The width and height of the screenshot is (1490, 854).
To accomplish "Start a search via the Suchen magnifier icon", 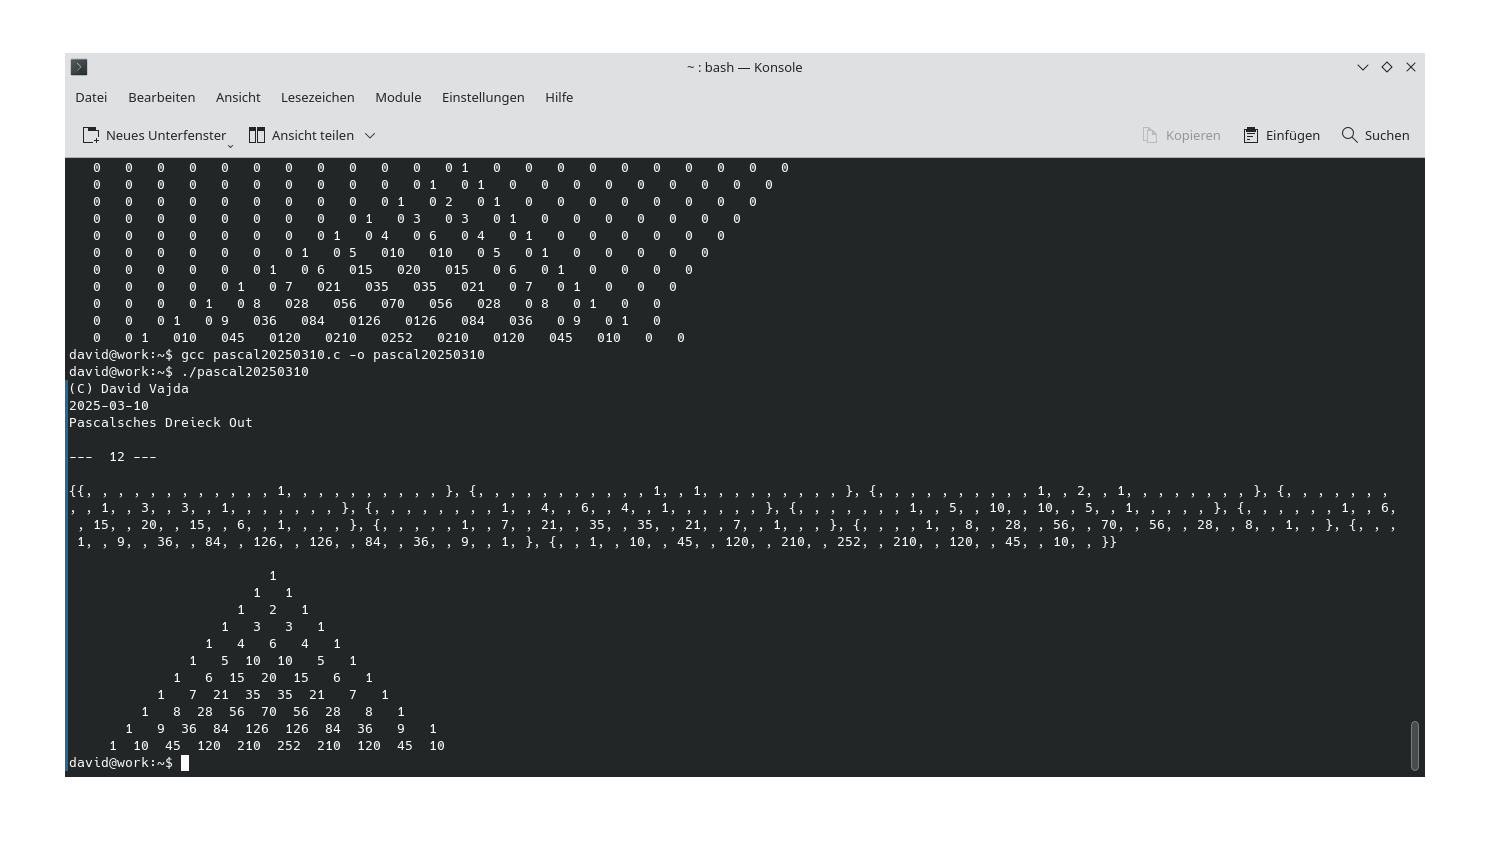I will [1349, 135].
